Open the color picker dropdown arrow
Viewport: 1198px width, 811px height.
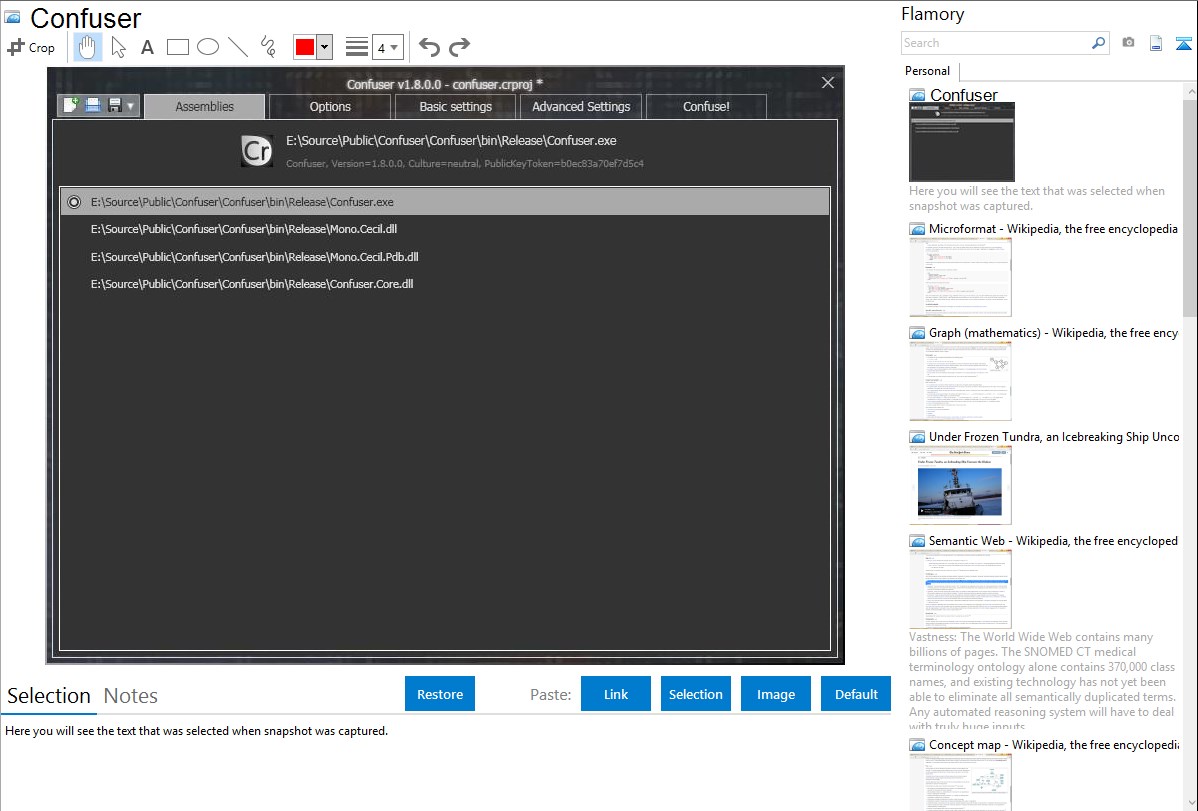point(324,47)
